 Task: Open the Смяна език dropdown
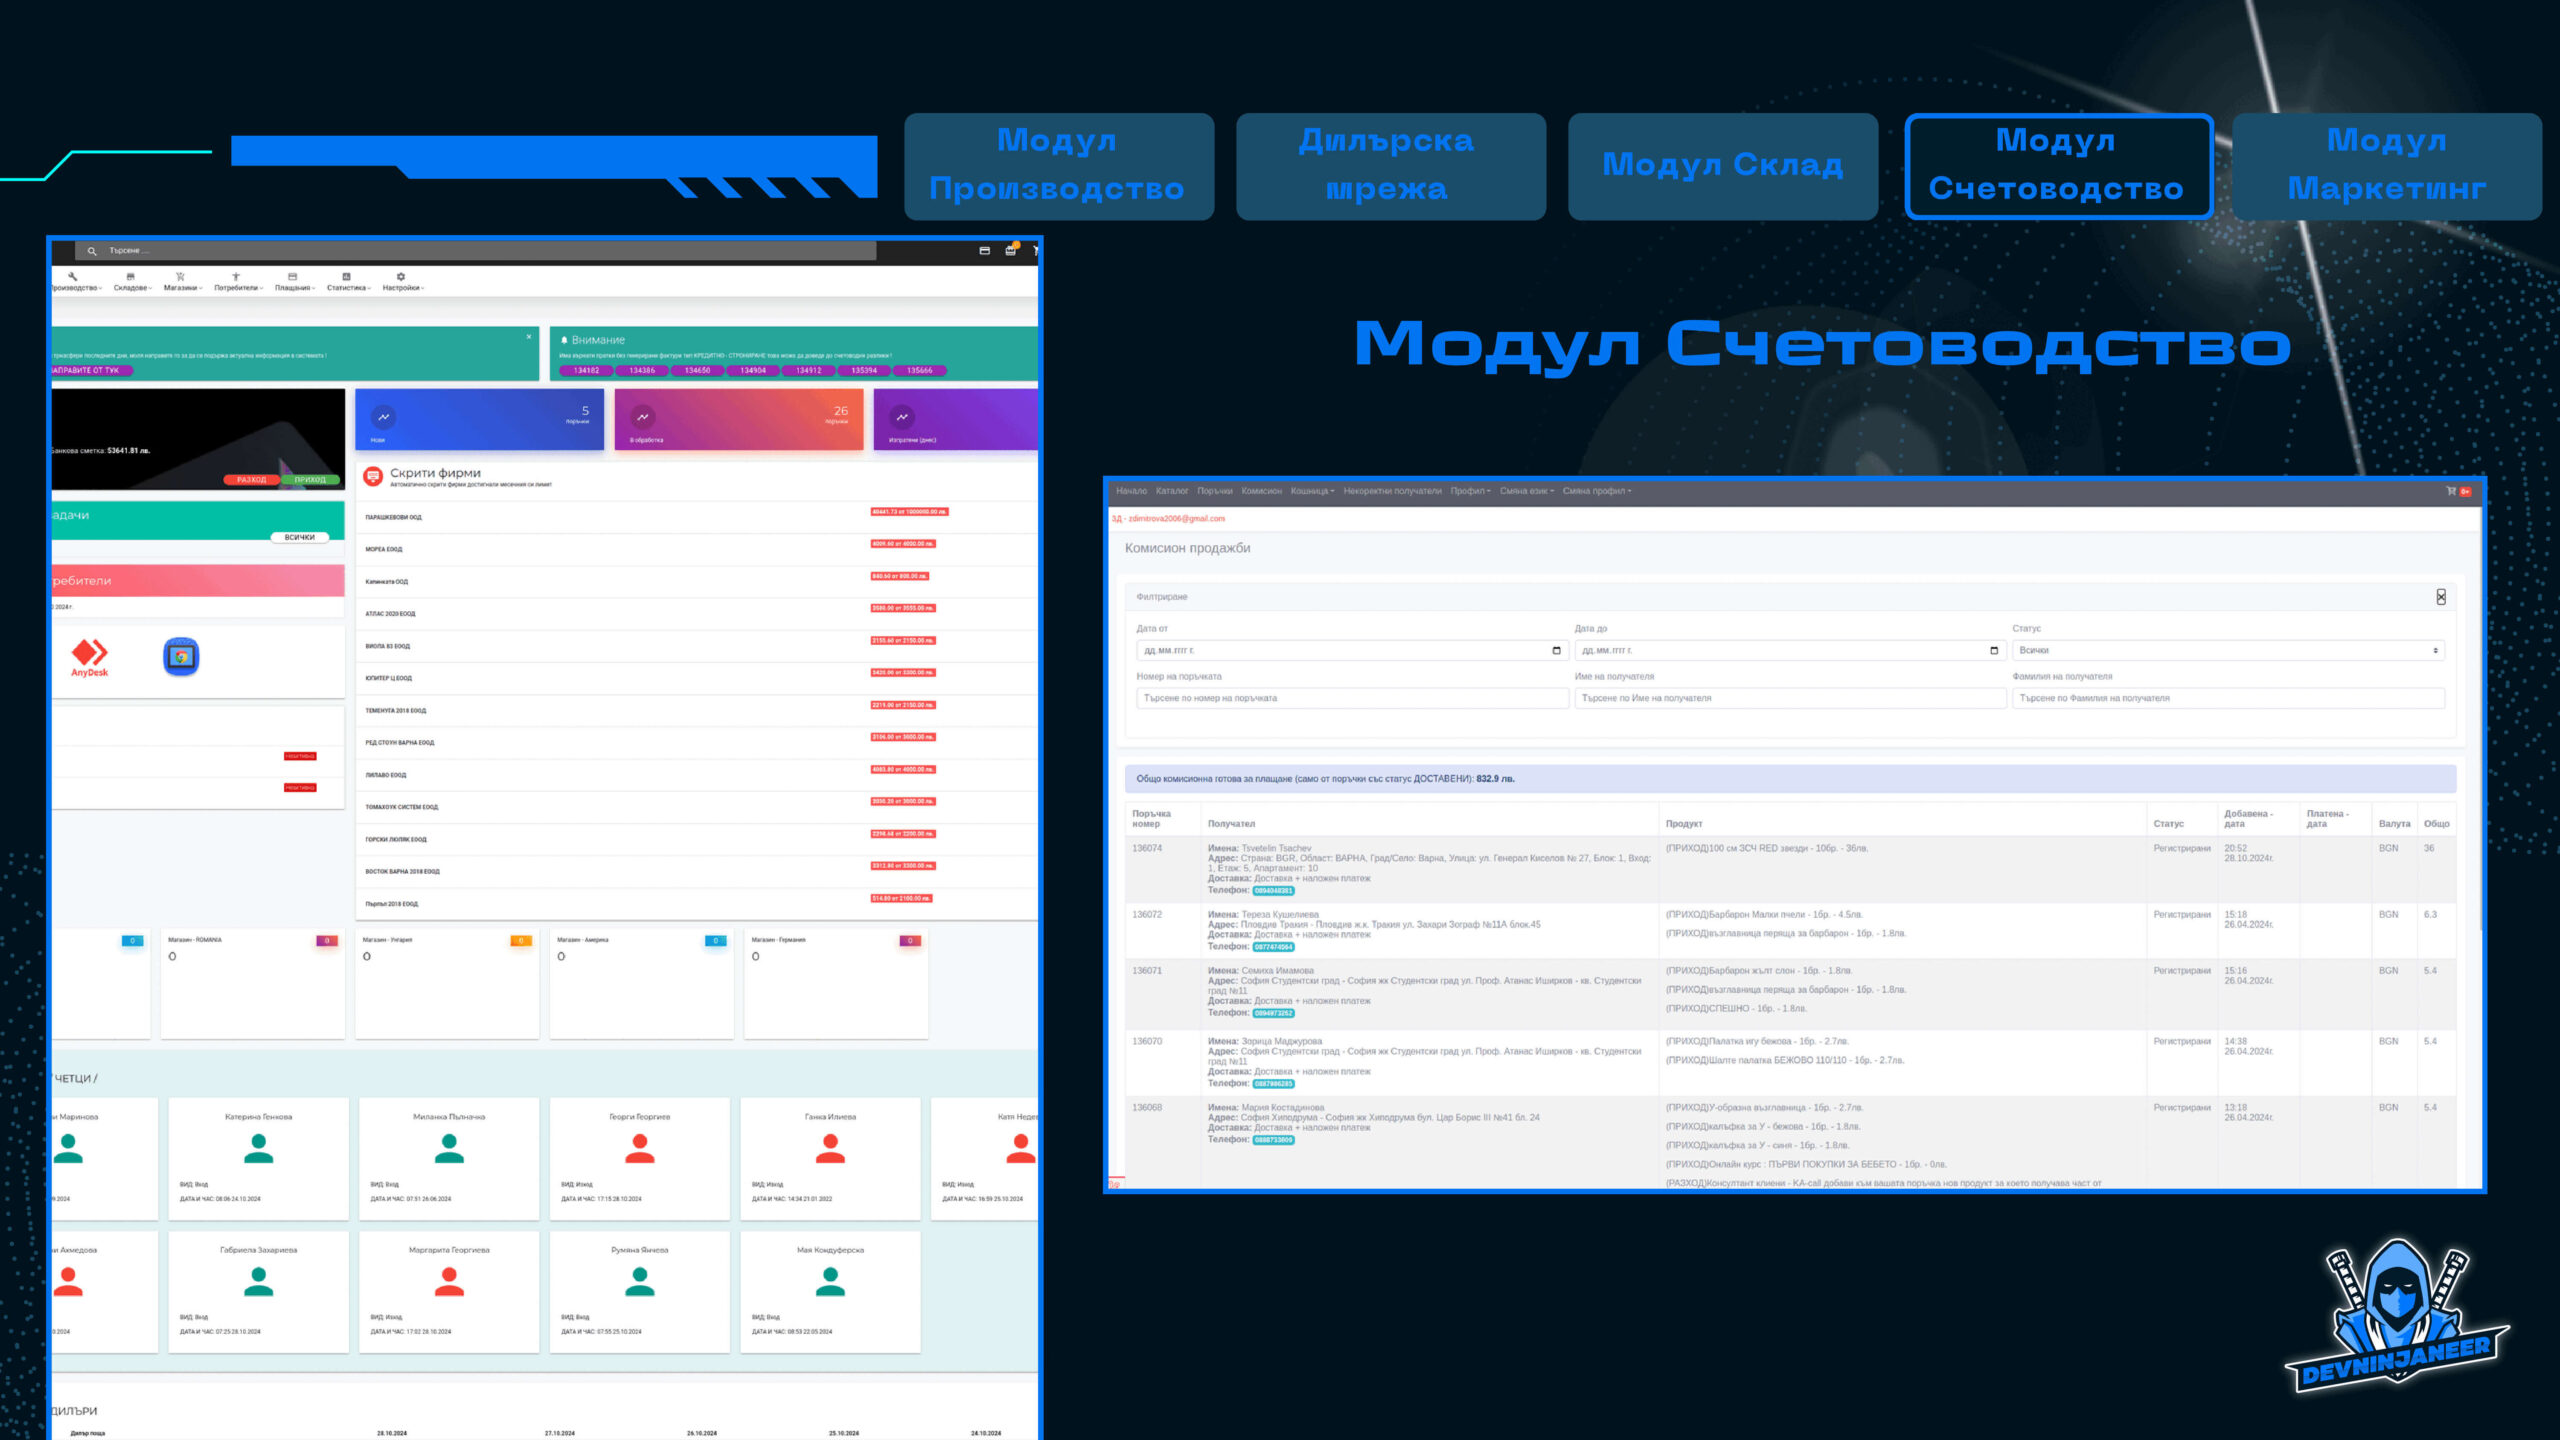tap(1526, 491)
